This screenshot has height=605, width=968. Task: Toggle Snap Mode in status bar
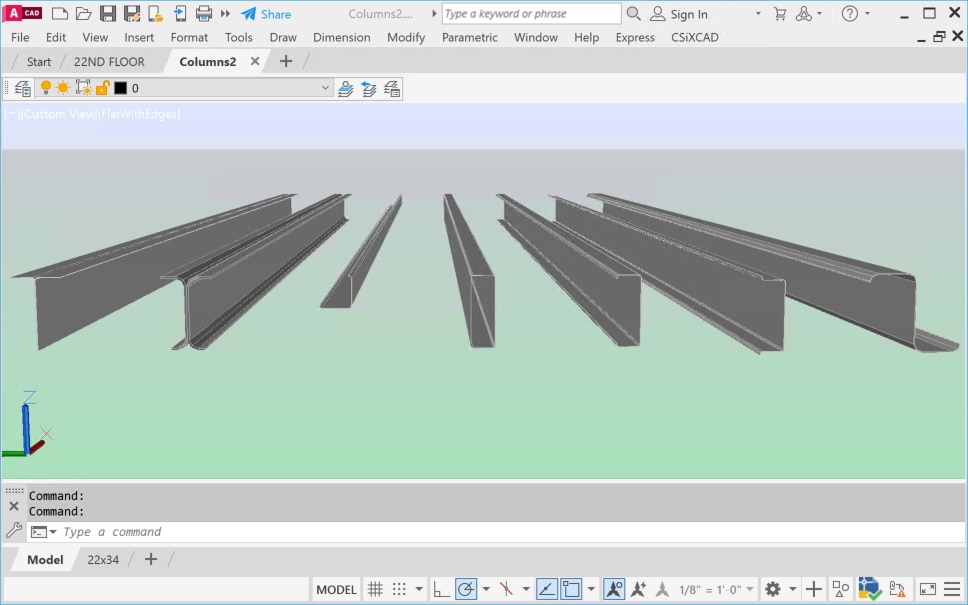(399, 589)
